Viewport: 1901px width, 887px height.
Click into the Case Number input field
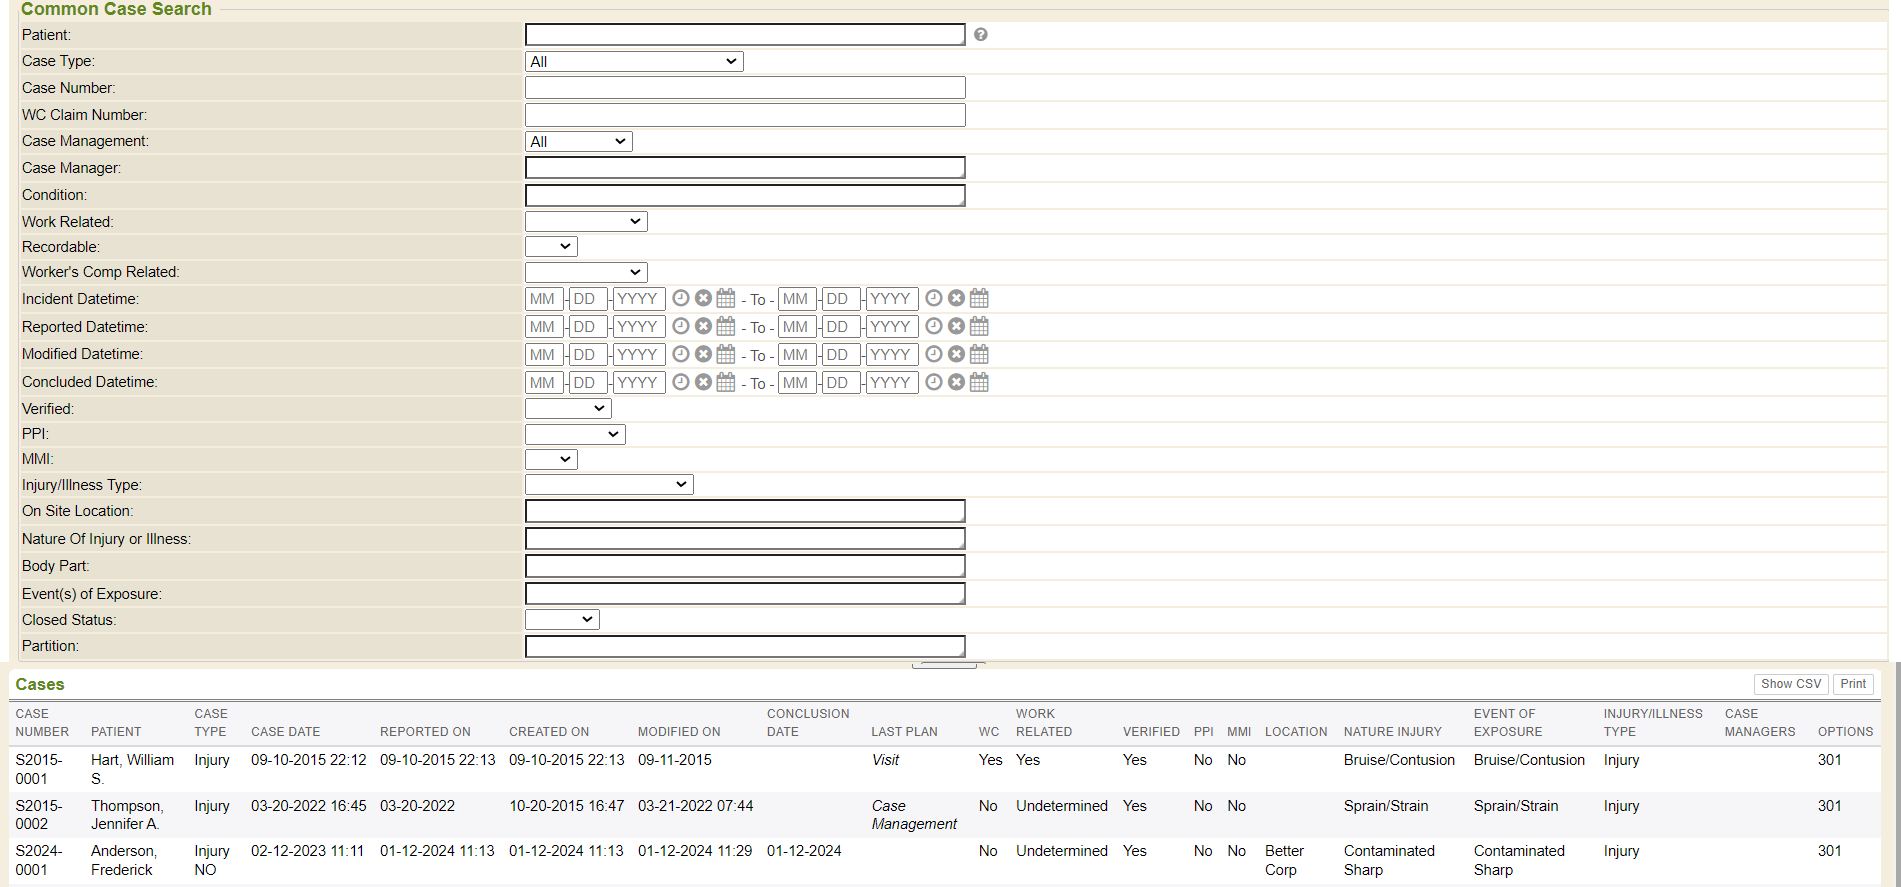click(x=745, y=88)
